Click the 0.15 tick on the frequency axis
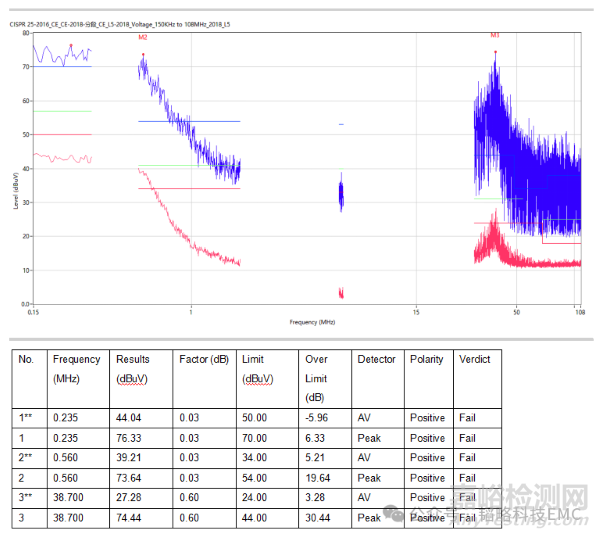Viewport: 600px width, 538px height. (34, 312)
